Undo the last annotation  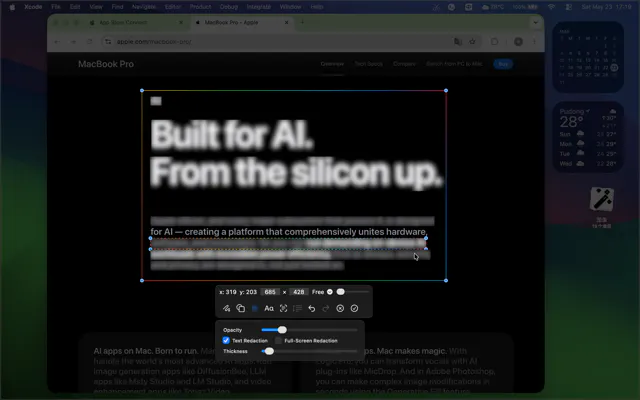[312, 309]
